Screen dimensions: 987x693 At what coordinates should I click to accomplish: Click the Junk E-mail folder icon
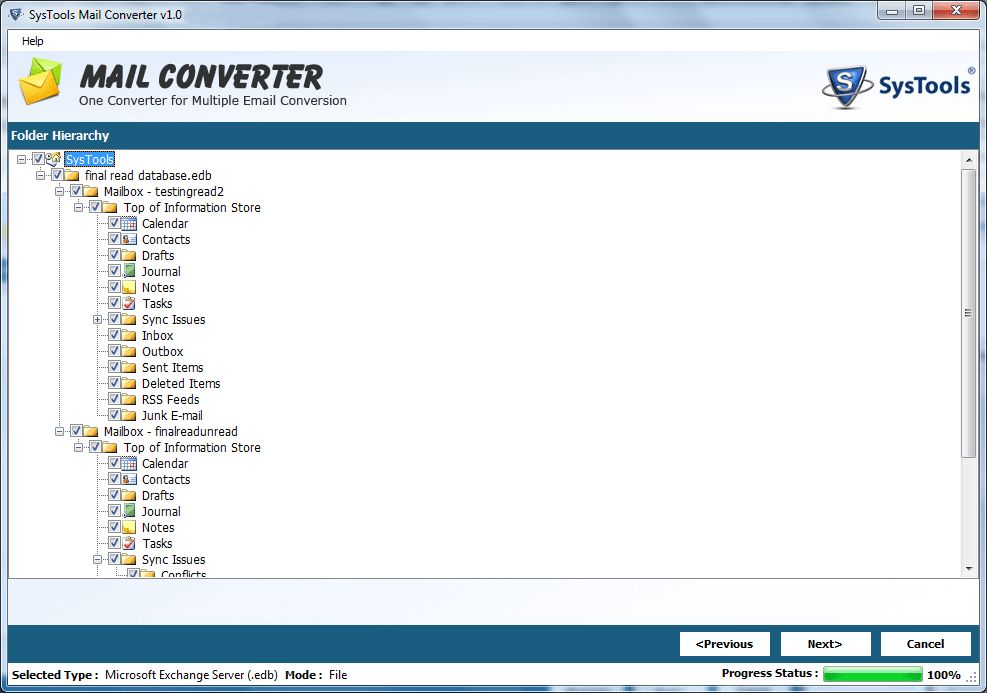tap(129, 415)
